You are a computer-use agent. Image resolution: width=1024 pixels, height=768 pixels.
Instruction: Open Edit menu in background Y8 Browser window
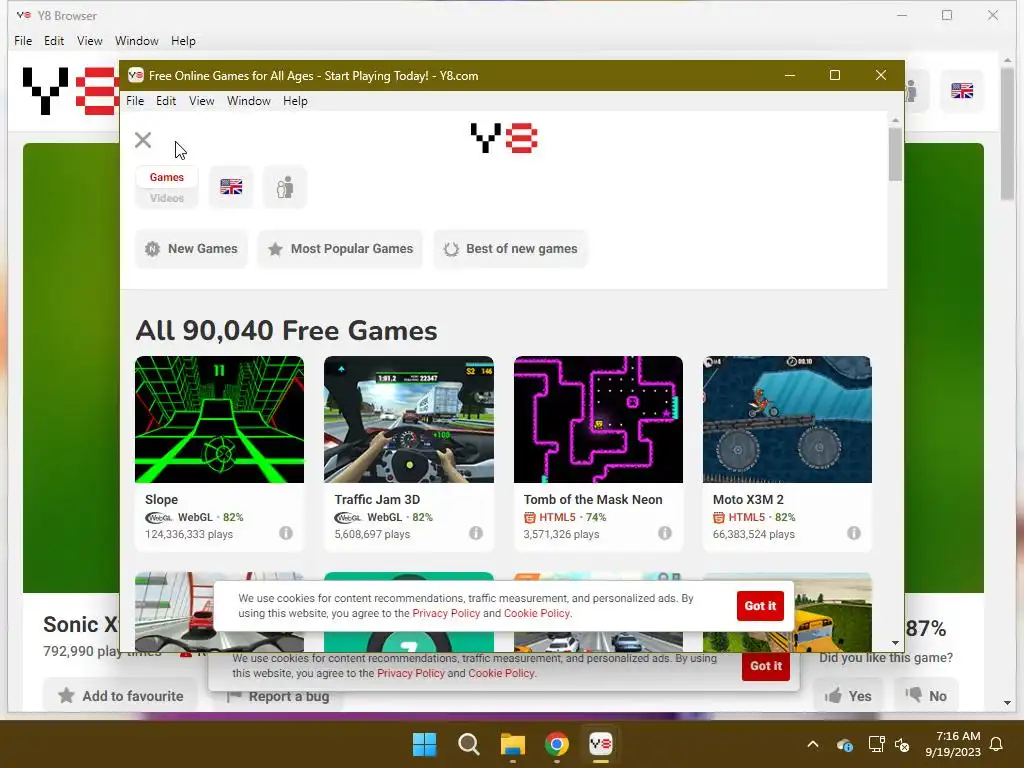(54, 40)
